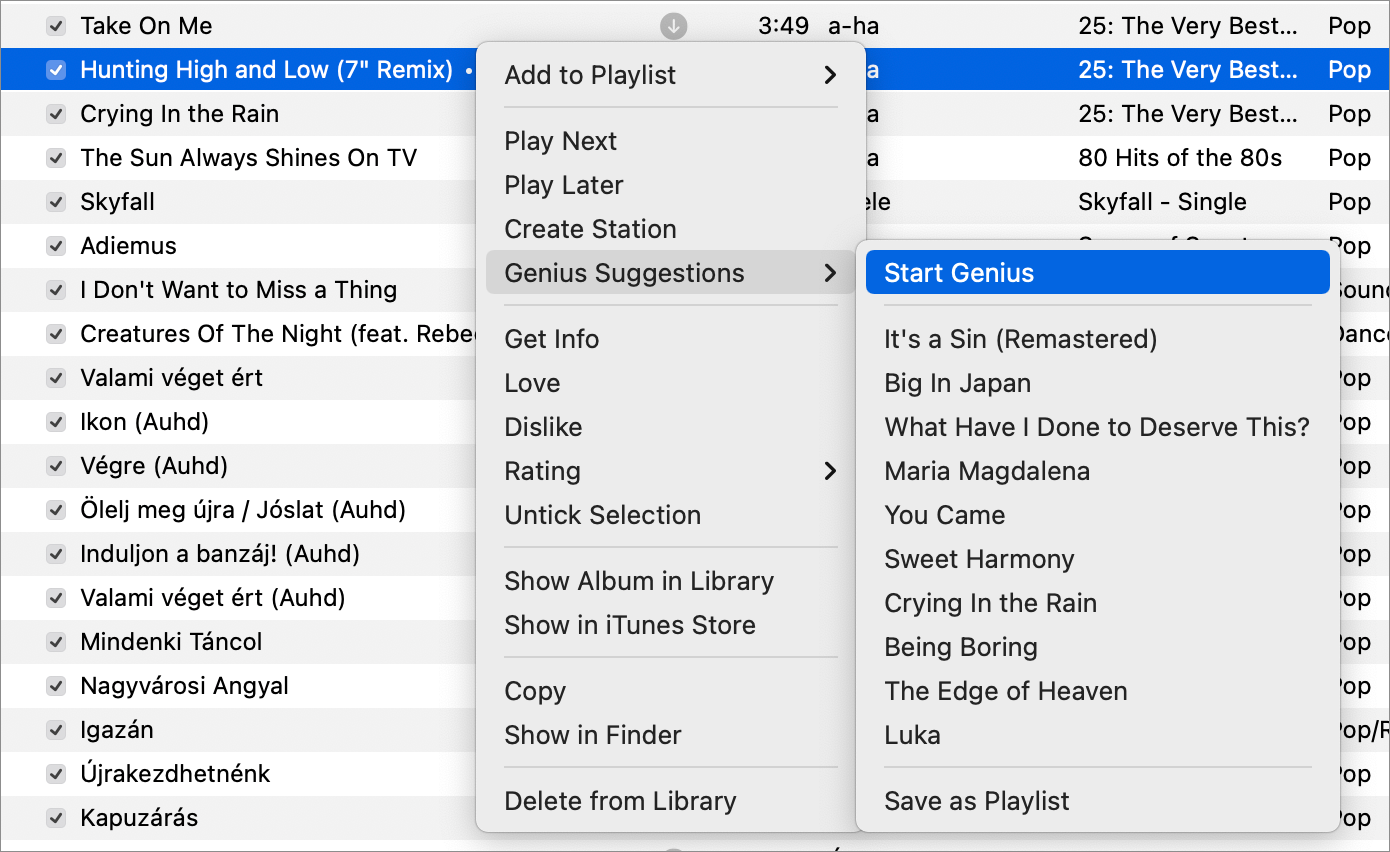Select Save as Playlist option
The height and width of the screenshot is (852, 1390).
tap(977, 801)
